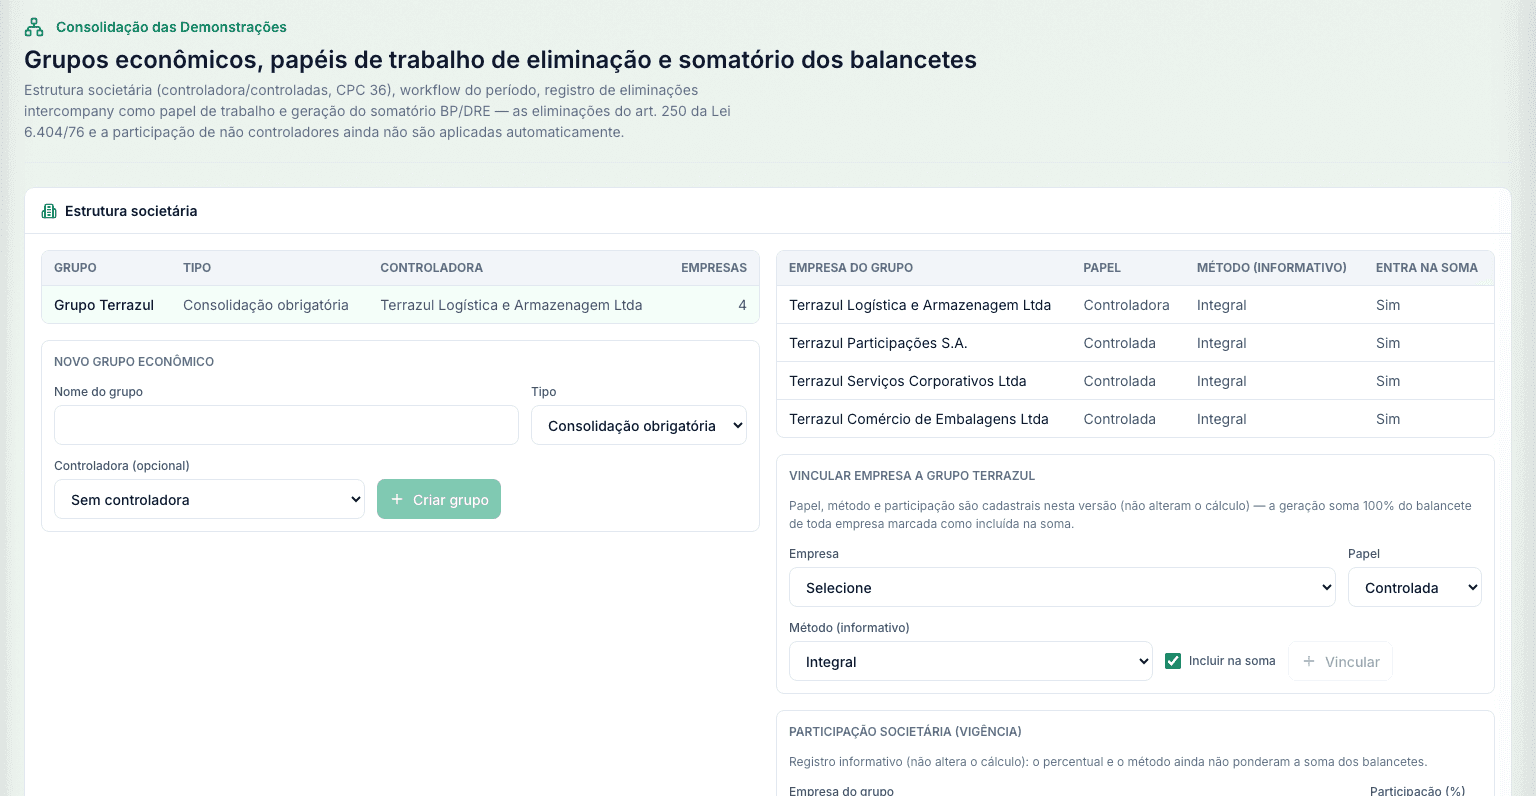The width and height of the screenshot is (1536, 796).
Task: Click the TIPO column header
Action: point(197,268)
